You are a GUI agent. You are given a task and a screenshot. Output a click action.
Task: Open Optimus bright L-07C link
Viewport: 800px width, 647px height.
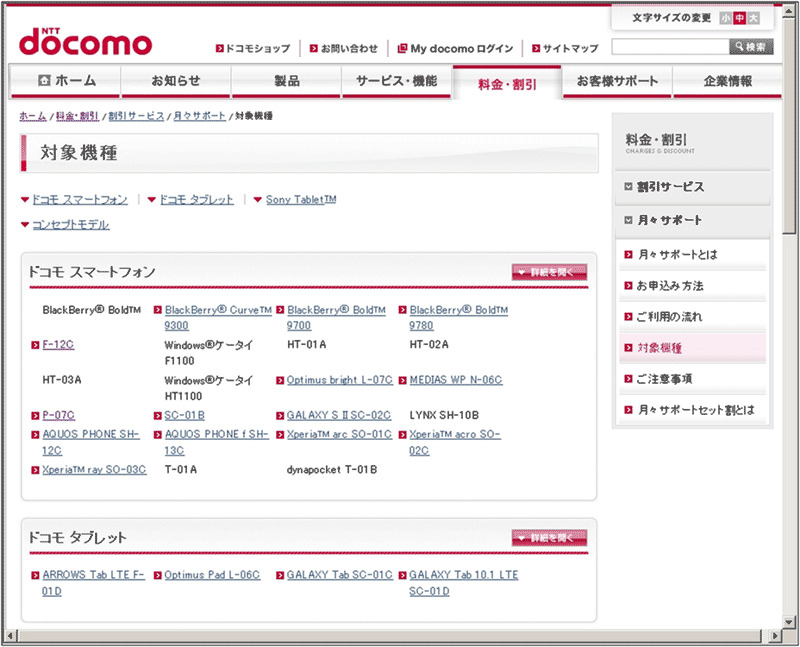point(339,380)
